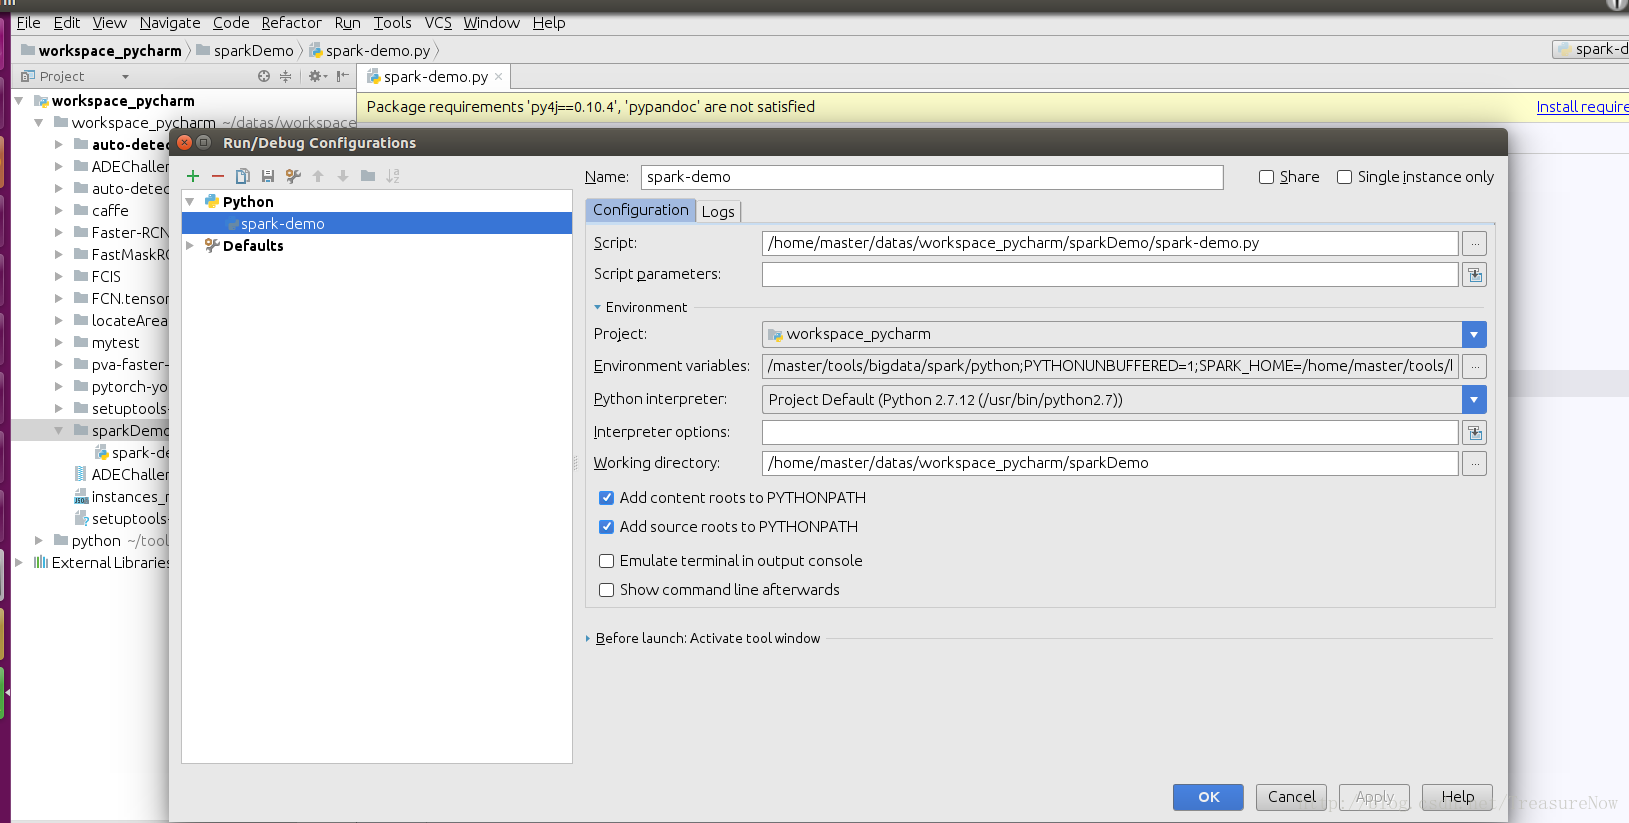
Task: Click the dialog Help button
Action: pyautogui.click(x=1457, y=797)
